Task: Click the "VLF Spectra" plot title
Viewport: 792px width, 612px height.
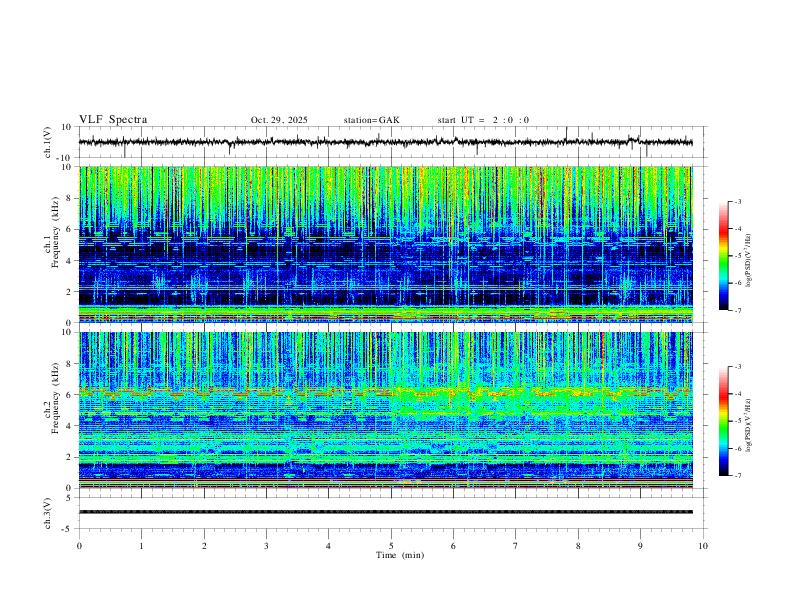Action: pos(113,120)
